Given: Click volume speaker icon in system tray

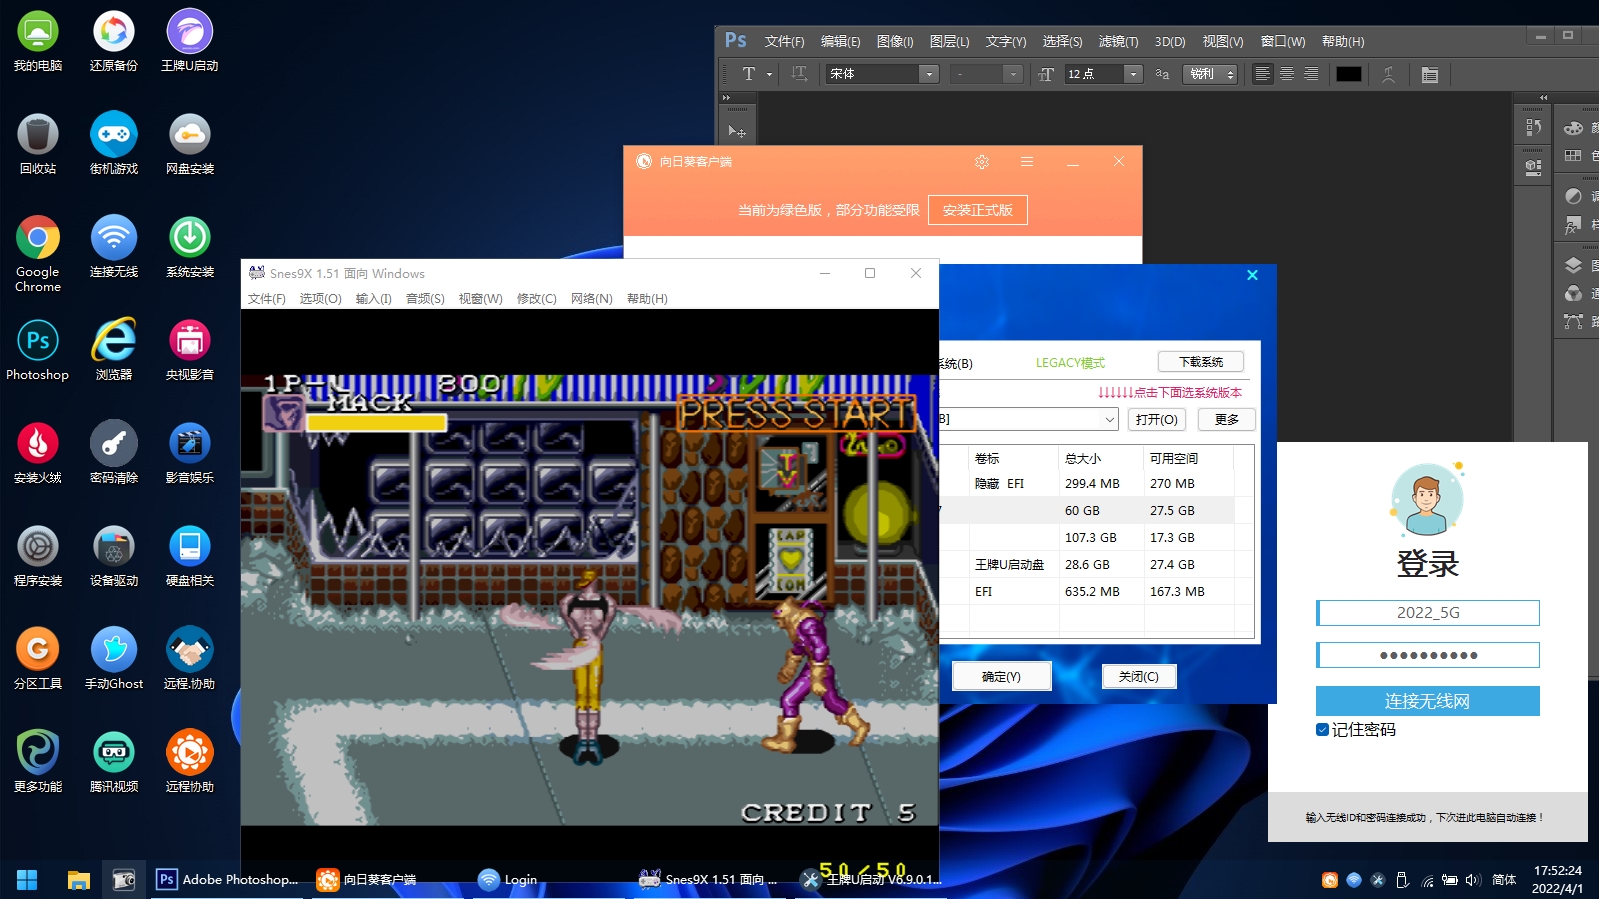Looking at the screenshot, I should click(x=1472, y=880).
